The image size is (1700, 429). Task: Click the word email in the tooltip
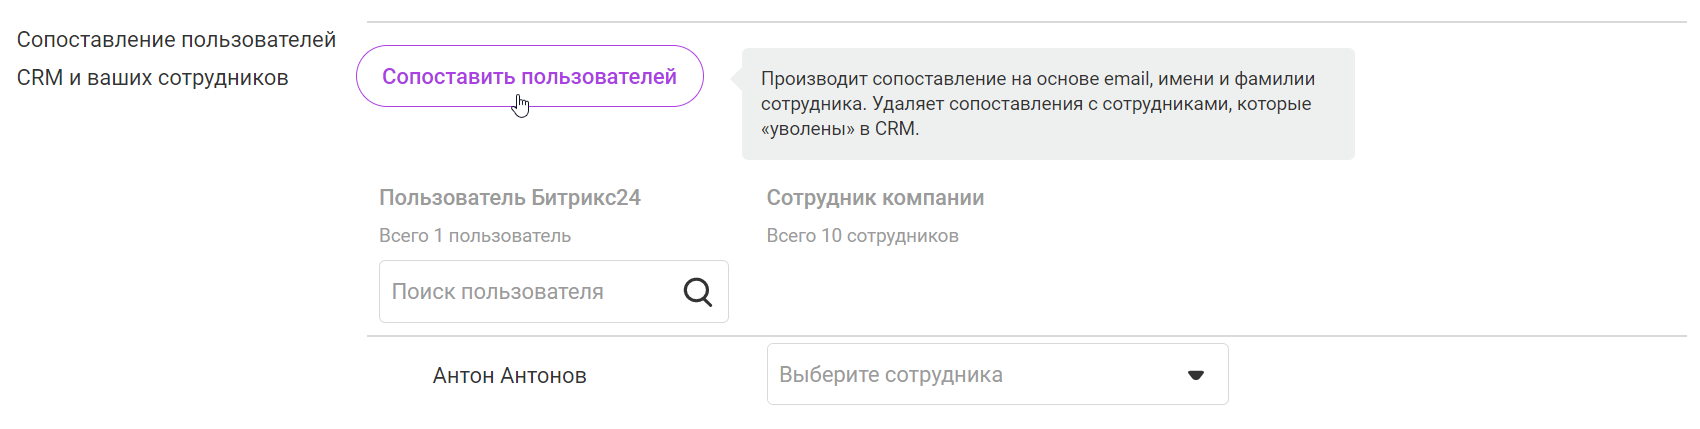pyautogui.click(x=1126, y=79)
